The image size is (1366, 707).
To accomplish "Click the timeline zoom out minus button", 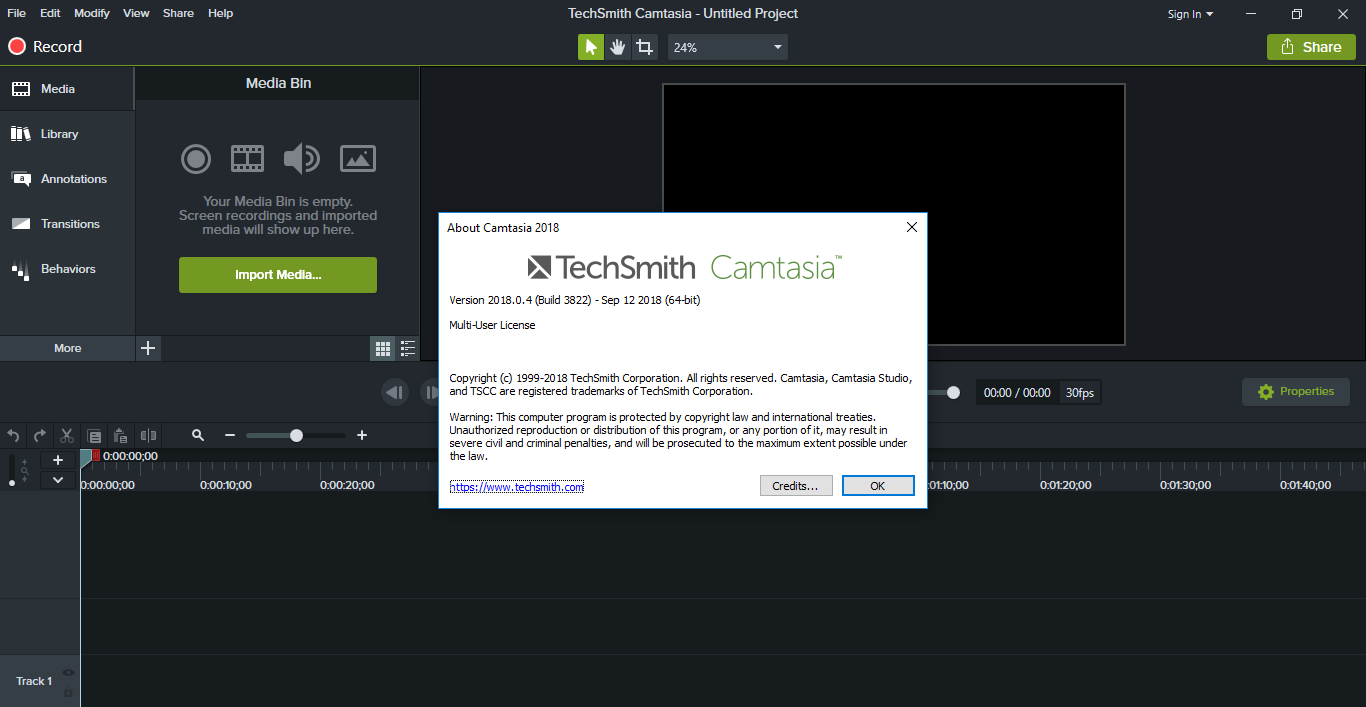I will [x=230, y=435].
